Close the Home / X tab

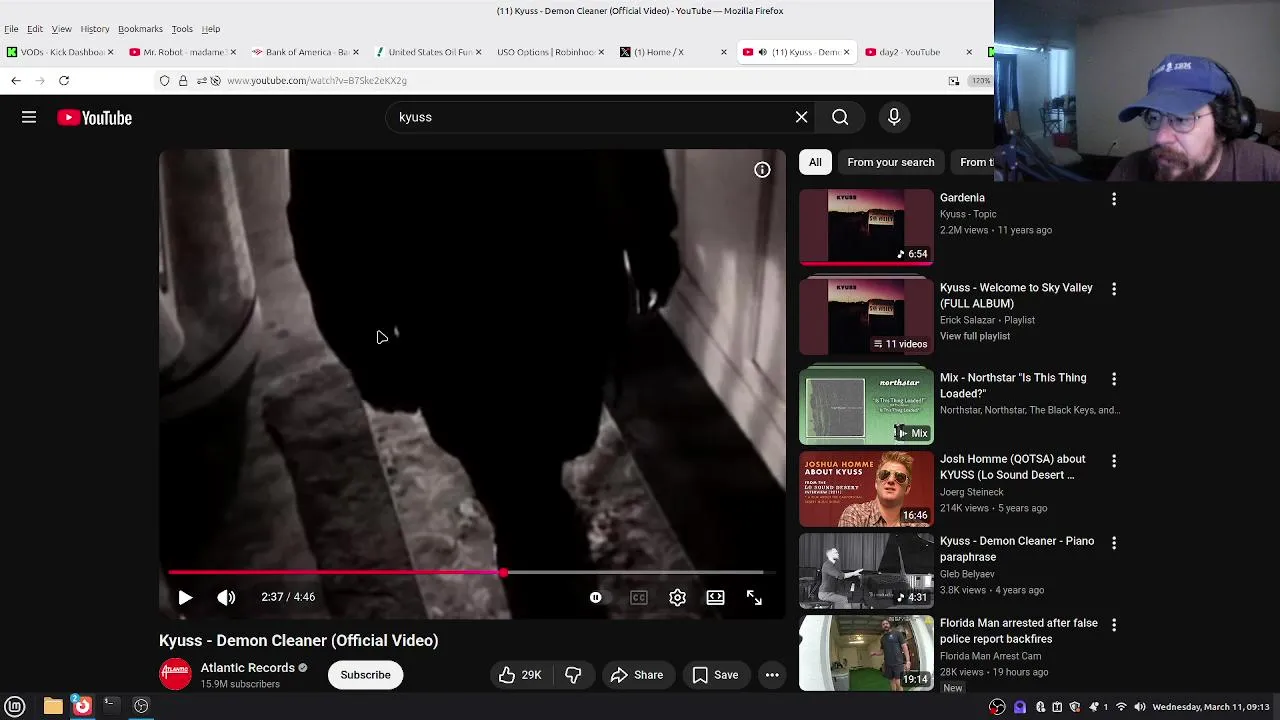tap(724, 52)
